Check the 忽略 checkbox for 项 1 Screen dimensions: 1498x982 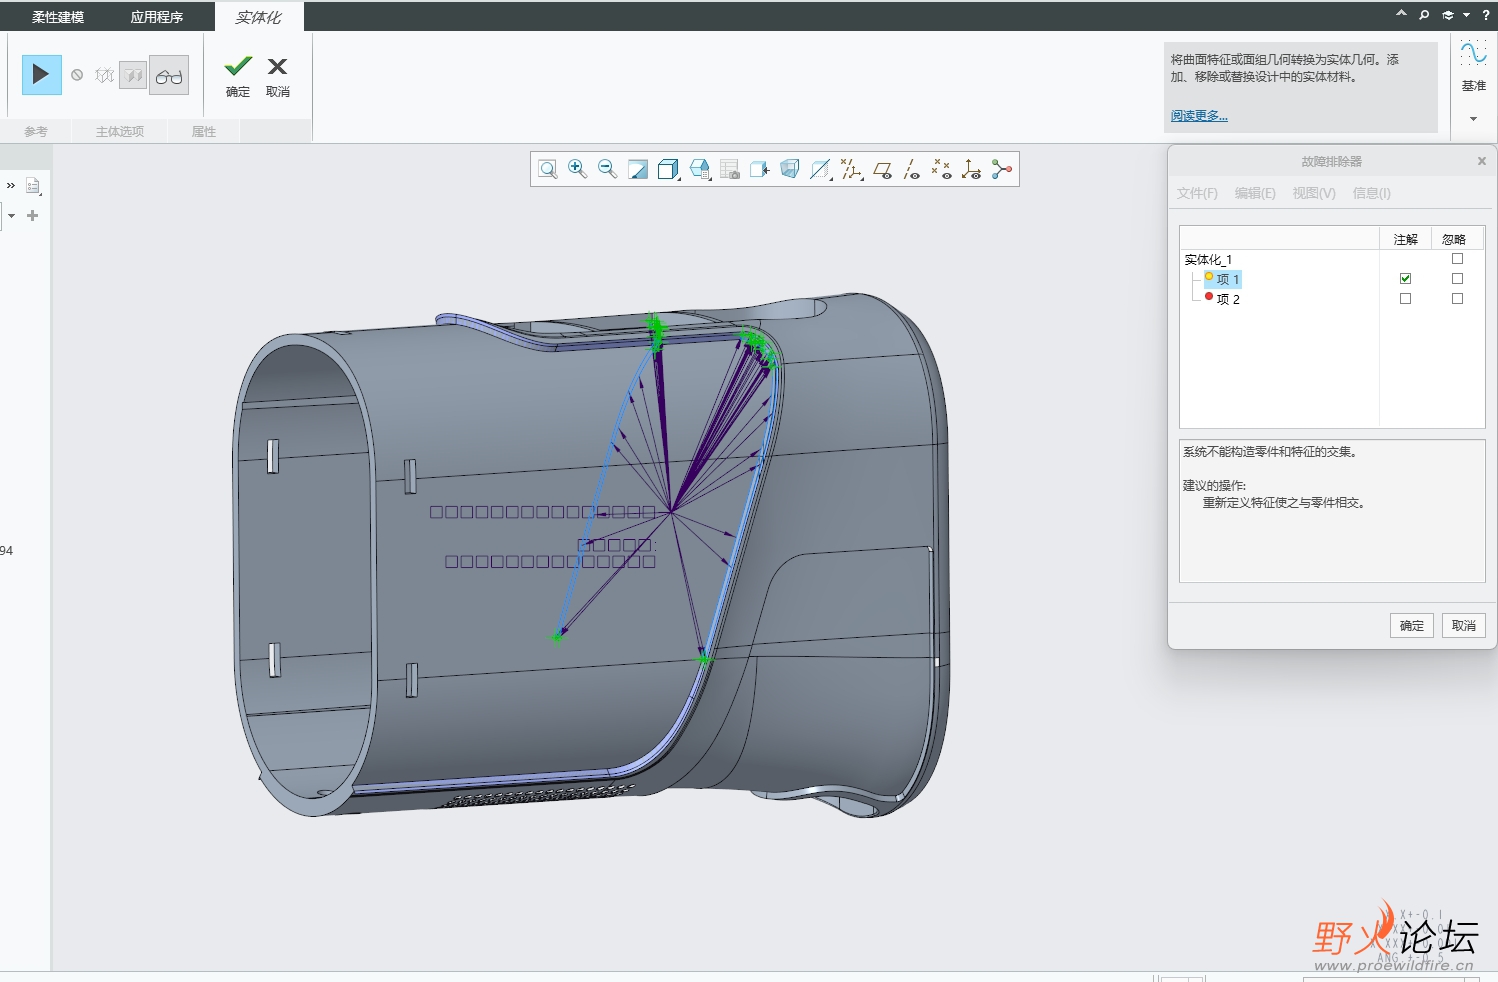click(x=1457, y=278)
